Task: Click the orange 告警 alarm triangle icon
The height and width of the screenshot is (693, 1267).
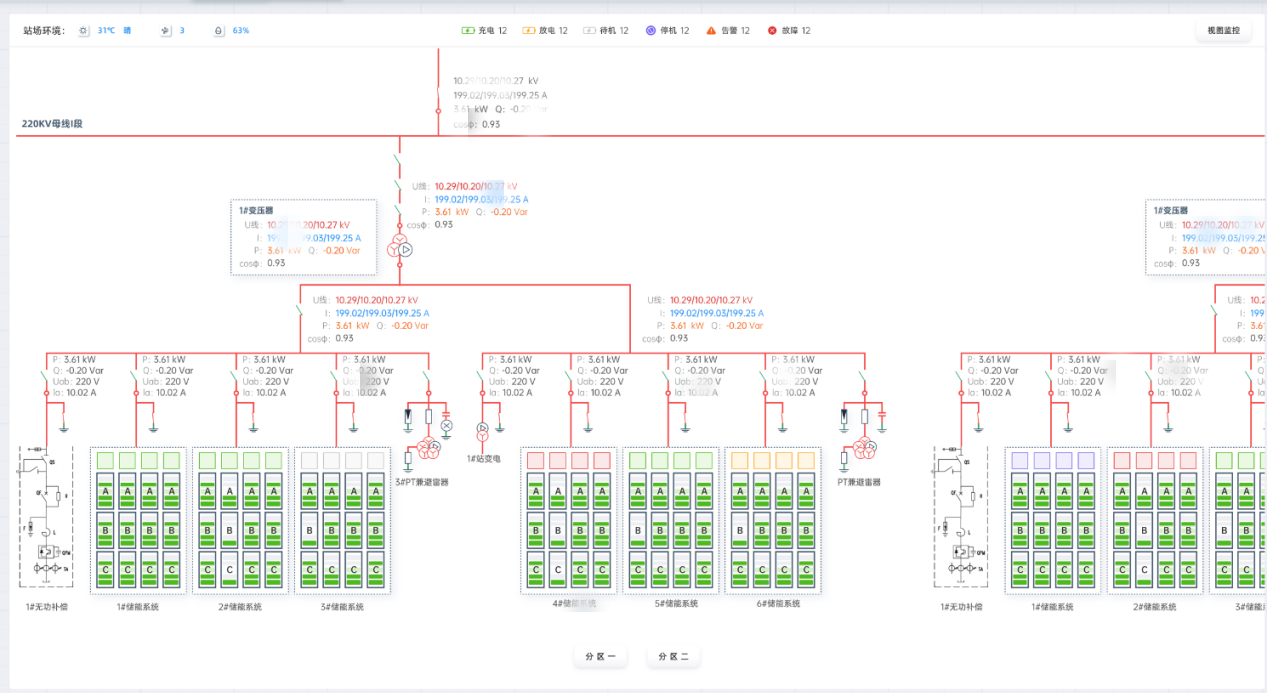Action: coord(711,31)
